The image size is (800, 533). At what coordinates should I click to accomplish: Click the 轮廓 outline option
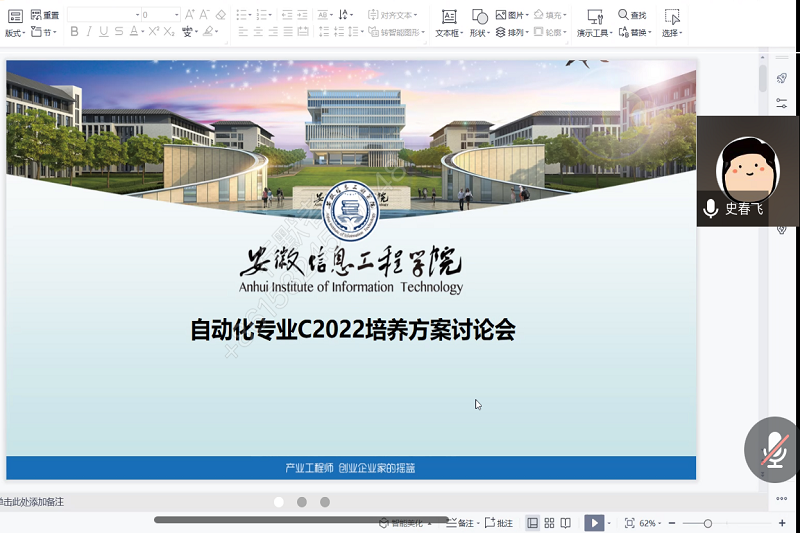tap(550, 32)
